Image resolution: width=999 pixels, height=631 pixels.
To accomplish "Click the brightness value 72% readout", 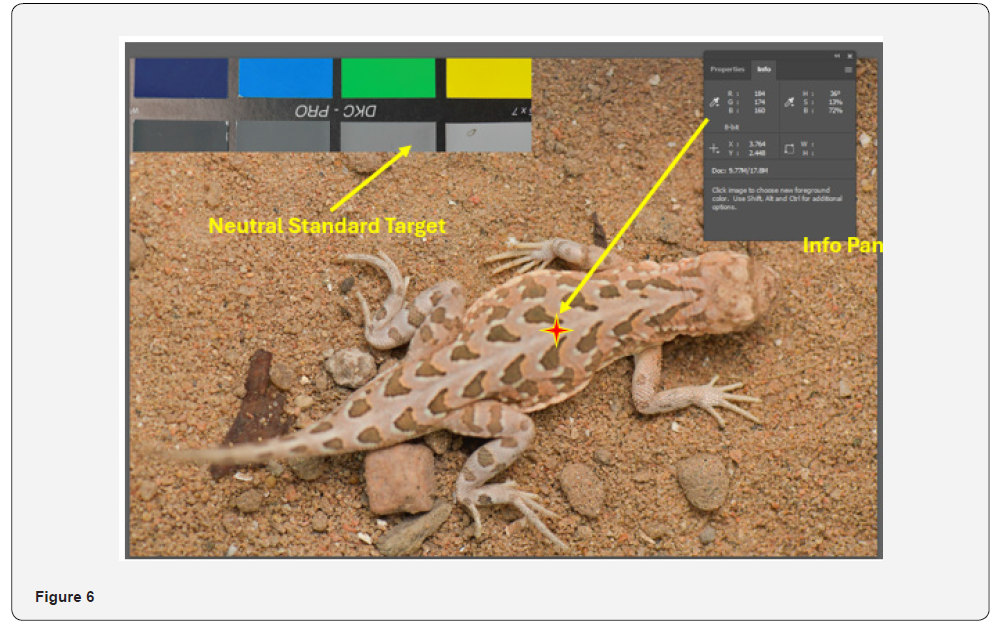I will point(835,110).
